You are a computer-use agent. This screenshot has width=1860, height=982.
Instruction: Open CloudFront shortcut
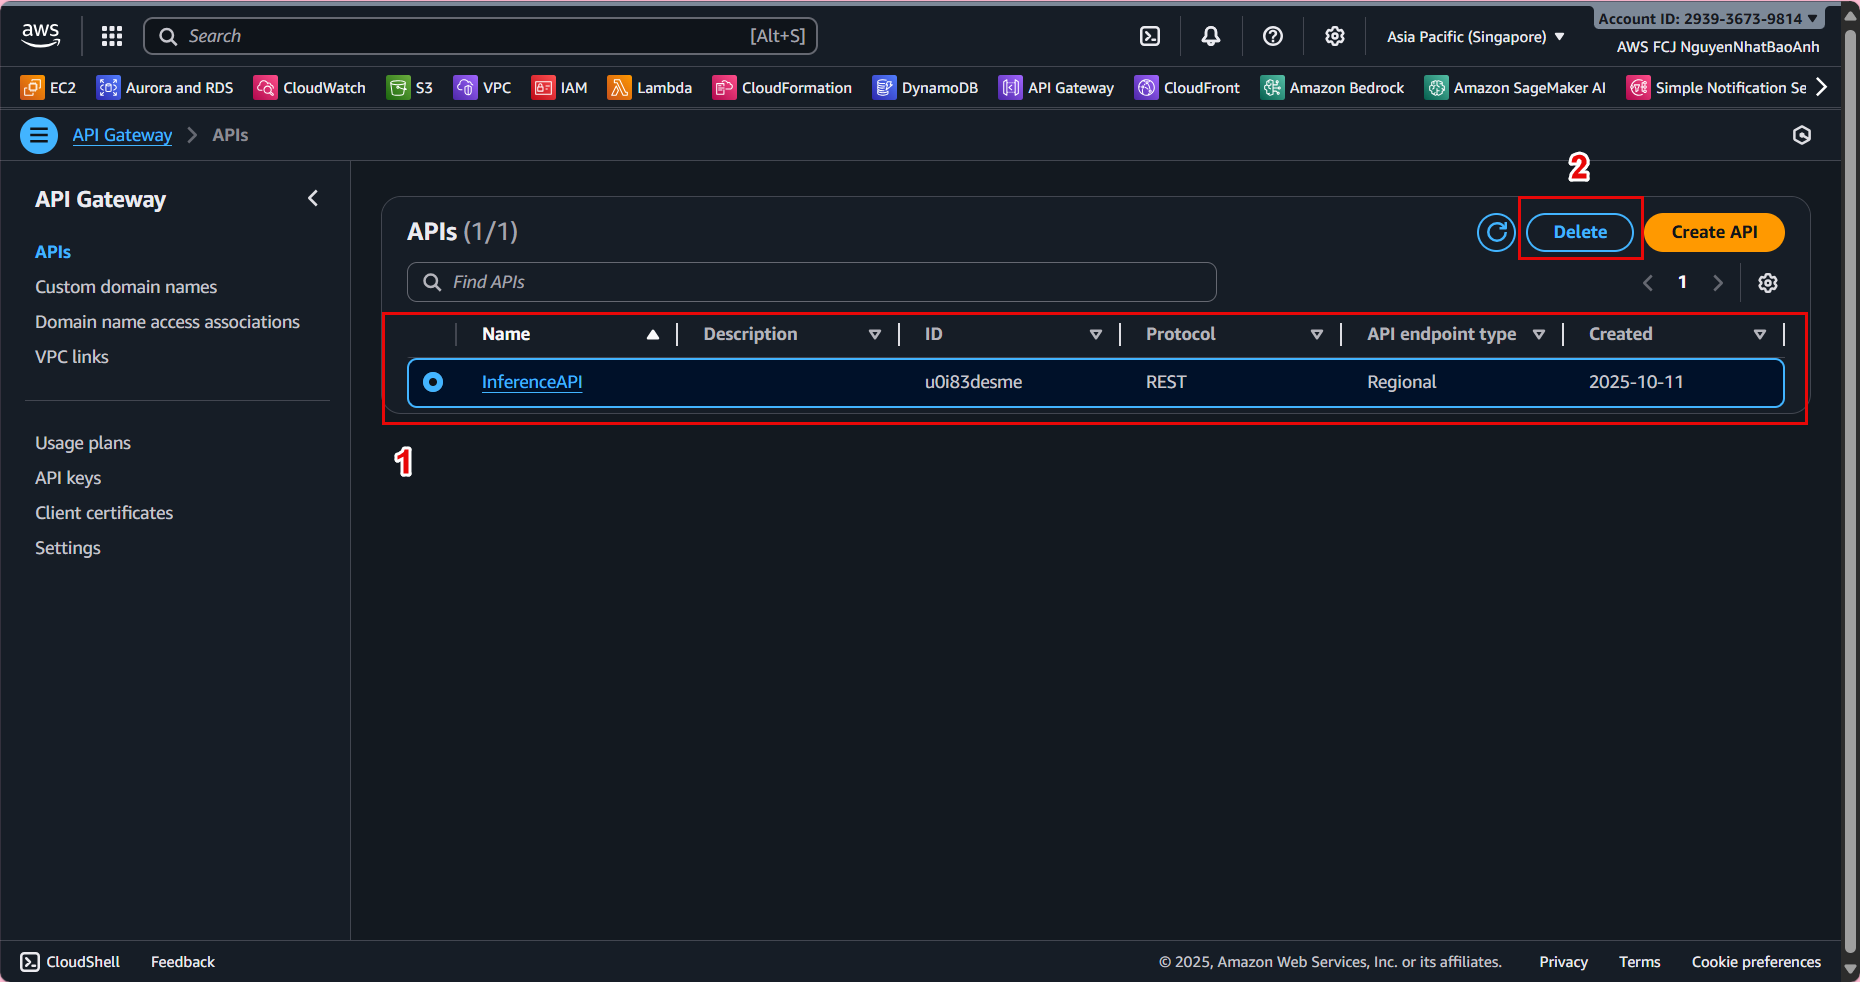pyautogui.click(x=1187, y=88)
